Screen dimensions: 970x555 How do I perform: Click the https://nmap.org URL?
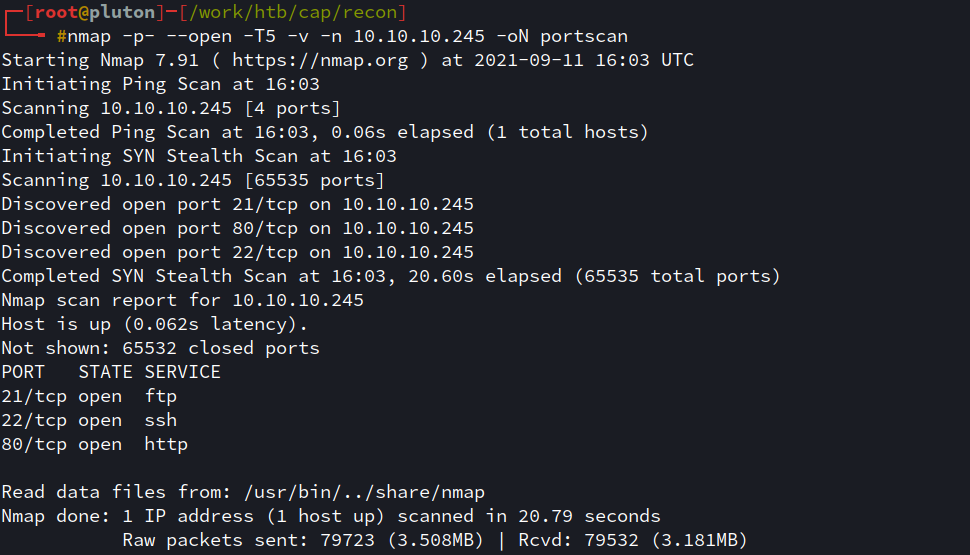[320, 61]
